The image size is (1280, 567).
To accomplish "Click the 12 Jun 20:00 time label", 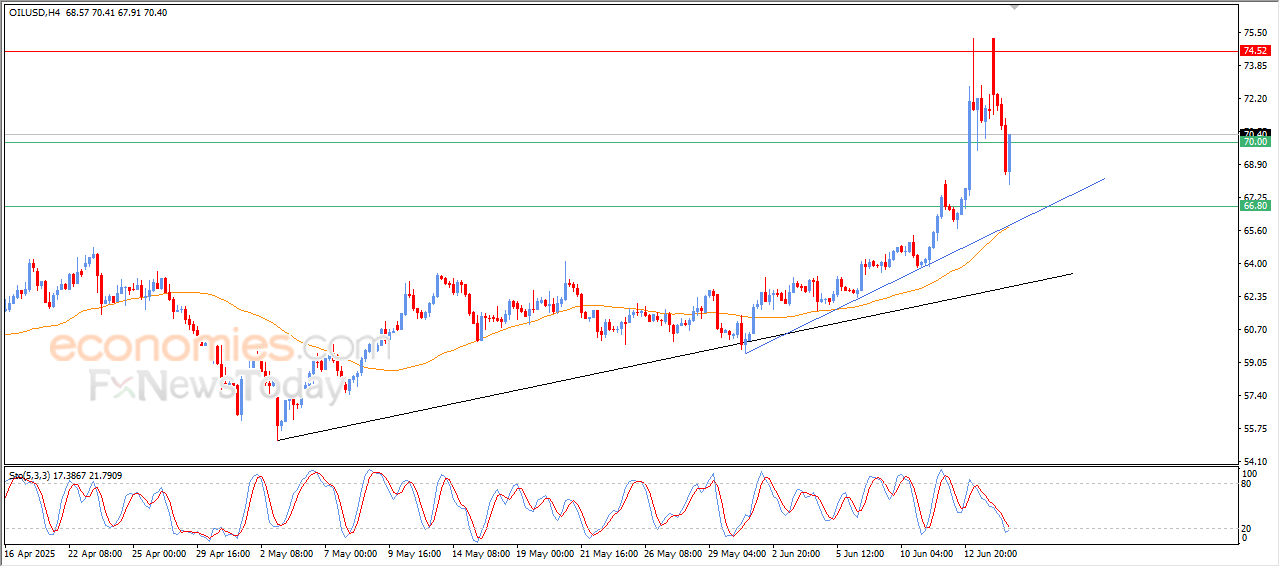I will (990, 552).
